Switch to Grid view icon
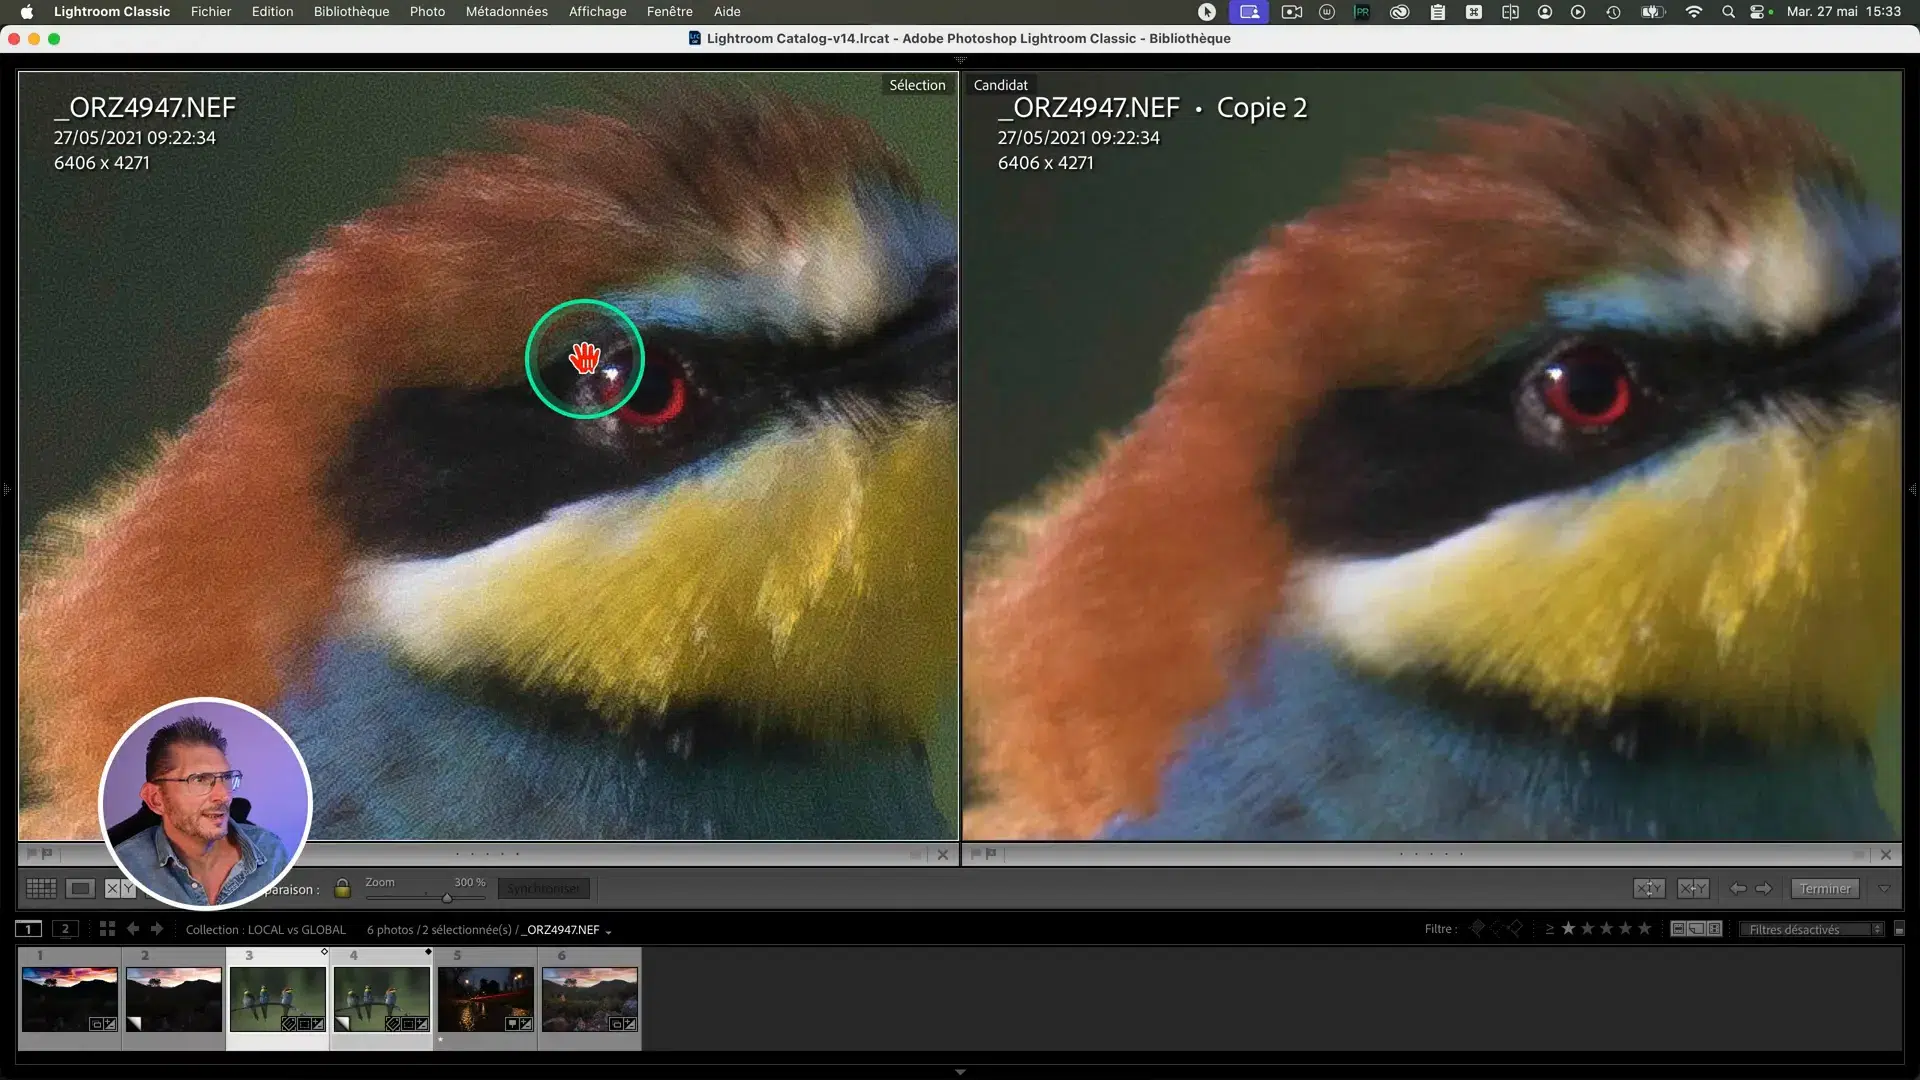 [x=41, y=888]
